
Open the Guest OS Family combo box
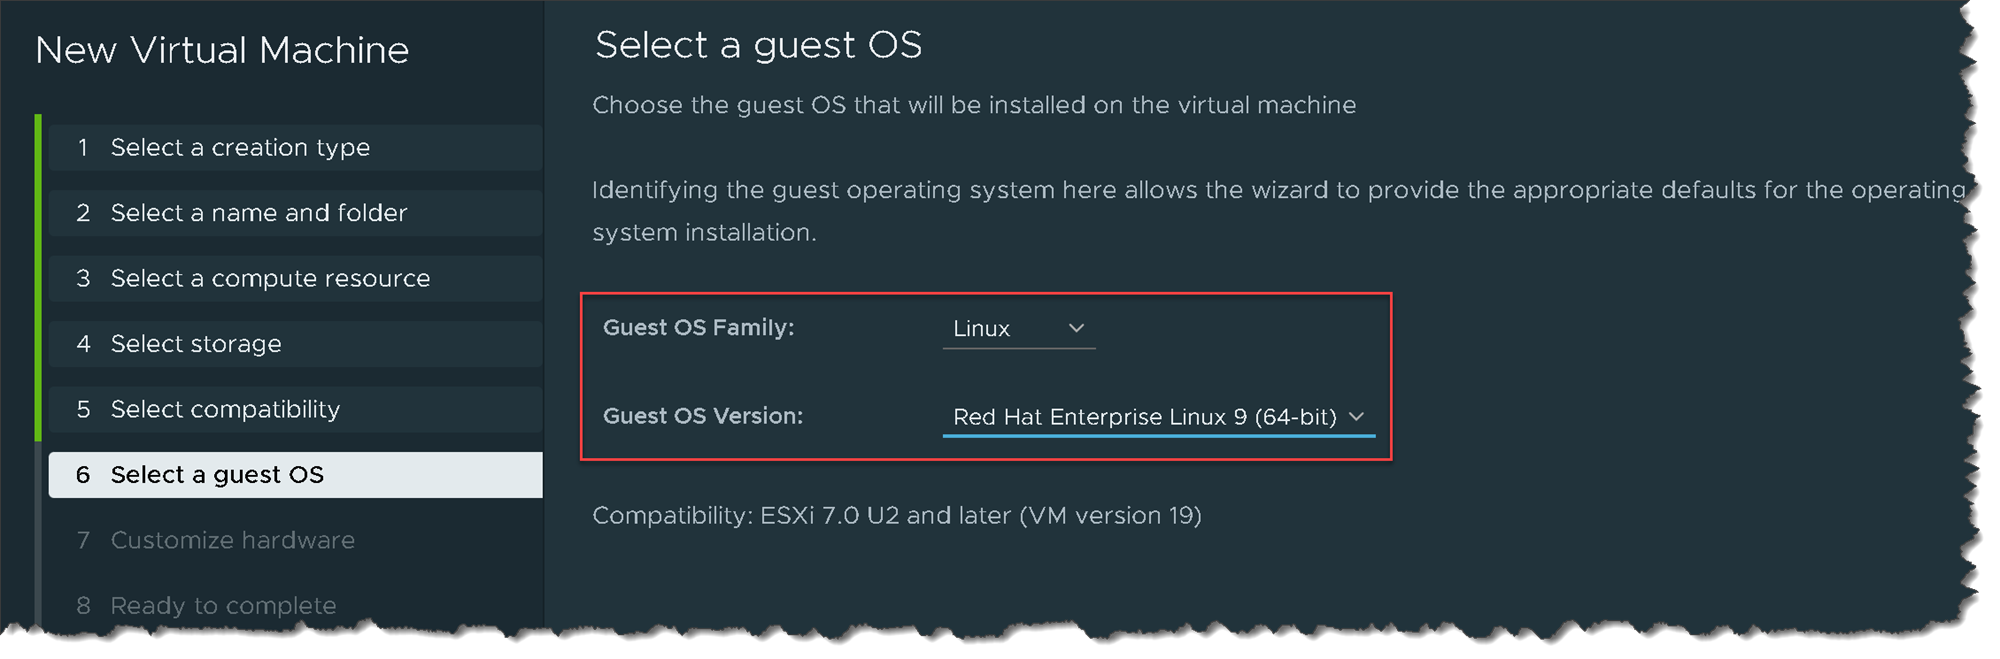1018,329
